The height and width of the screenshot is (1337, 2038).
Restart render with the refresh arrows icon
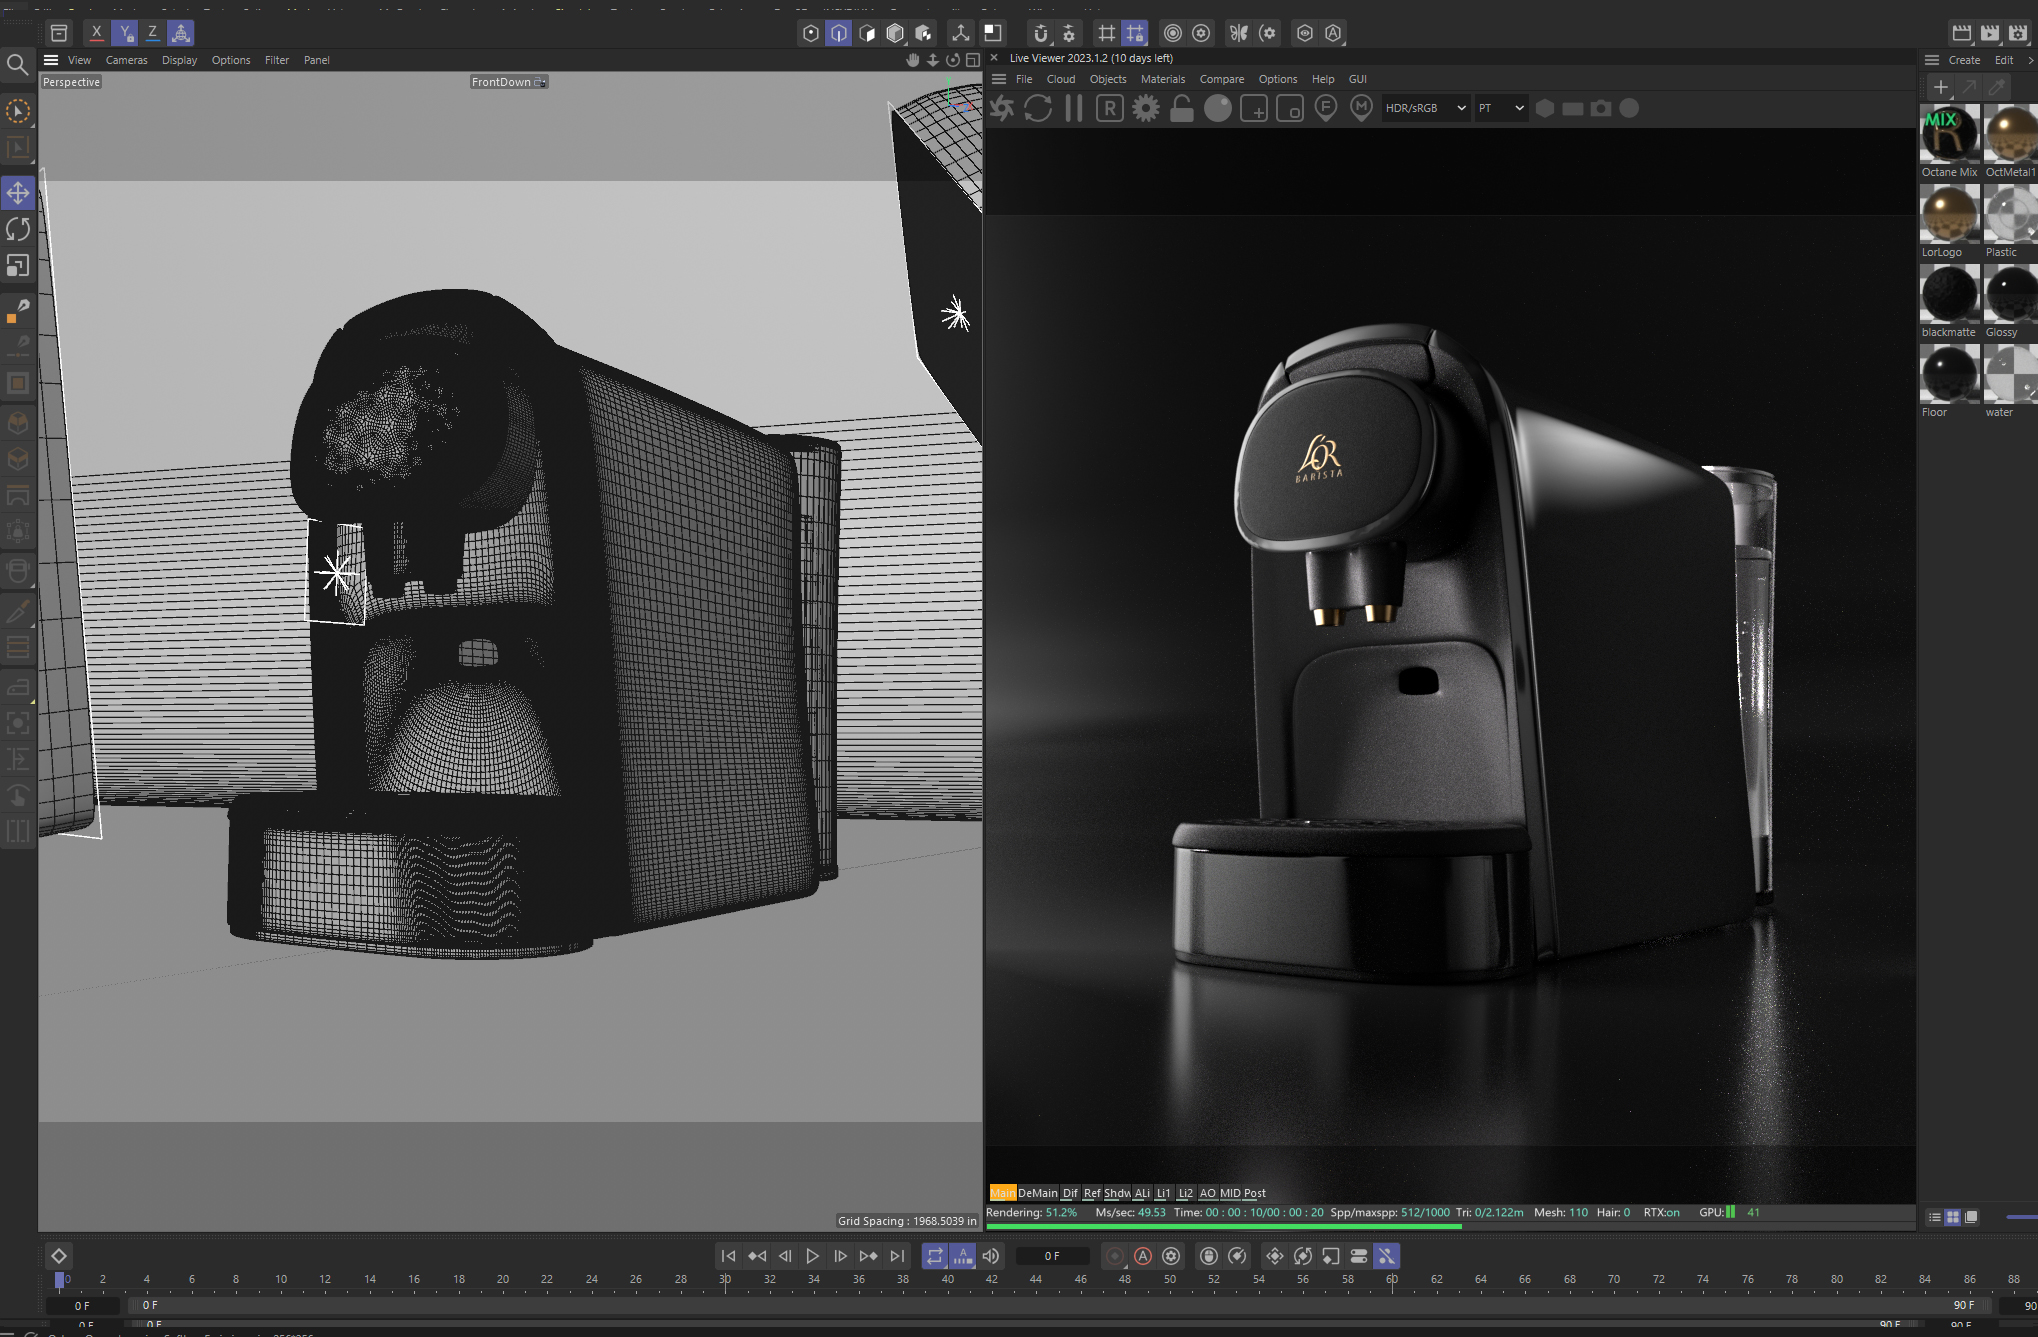1038,108
